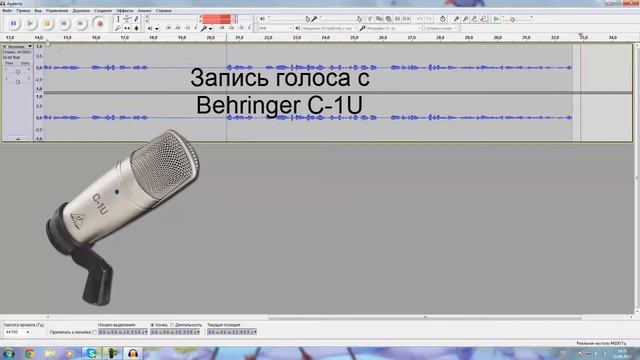This screenshot has height=360, width=640.
Task: Click the selection start time field
Action: coord(123,332)
